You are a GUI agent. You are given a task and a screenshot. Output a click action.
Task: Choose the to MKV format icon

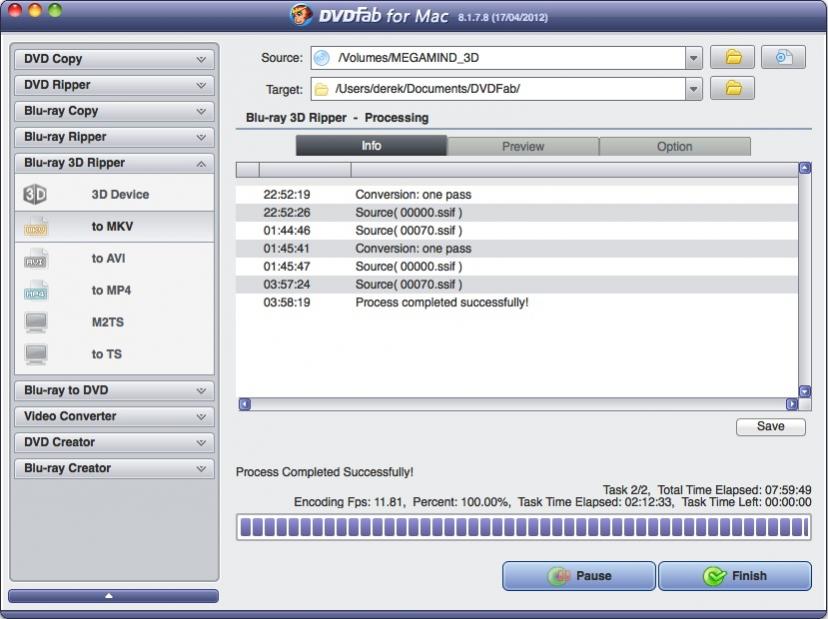[x=35, y=227]
